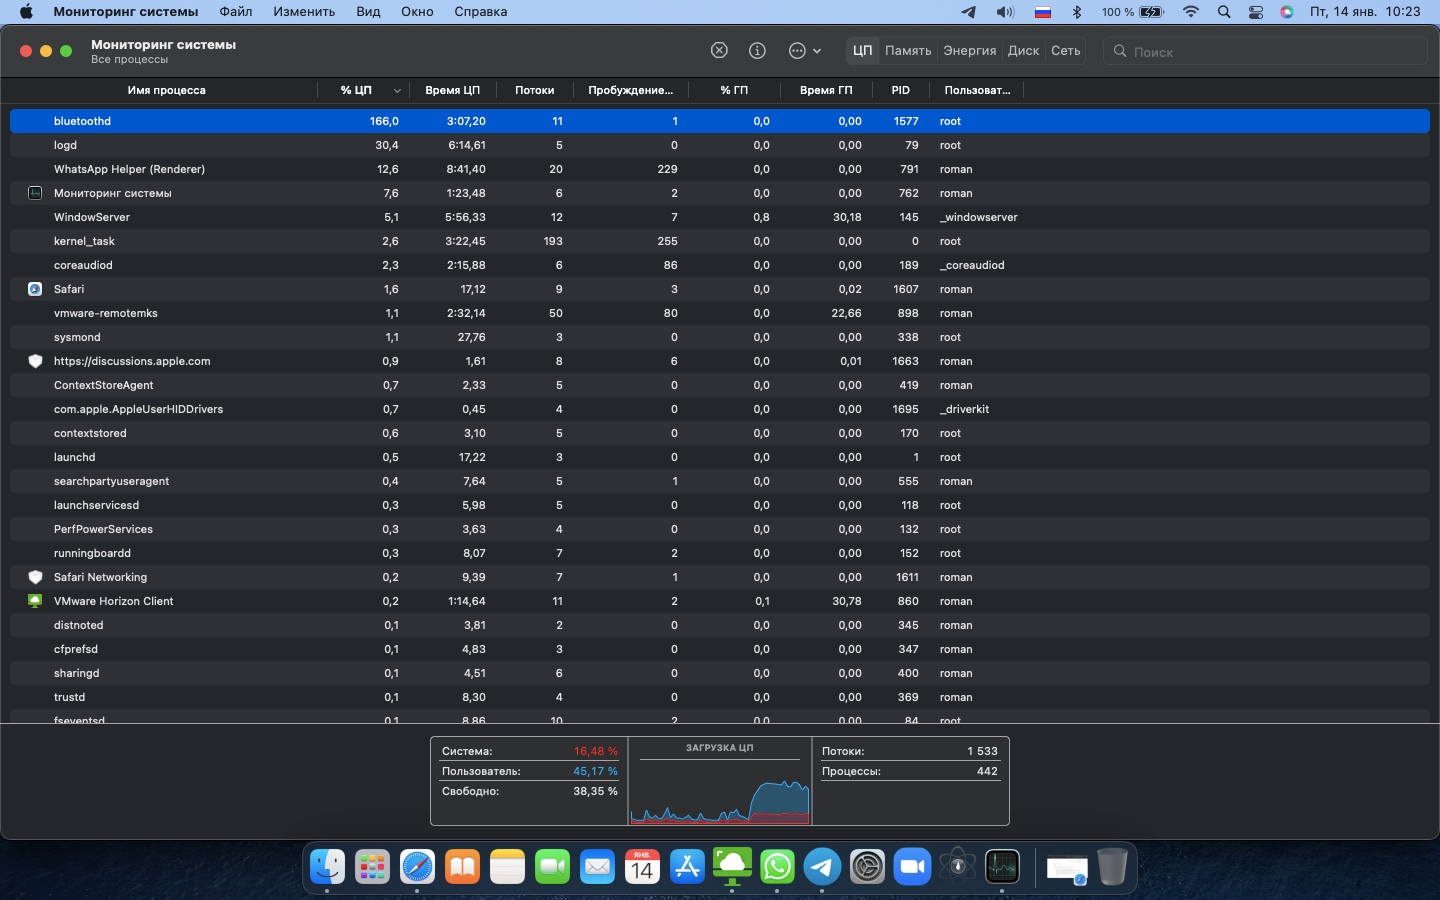Image resolution: width=1440 pixels, height=900 pixels.
Task: Launch Safari from the Dock
Action: click(417, 866)
